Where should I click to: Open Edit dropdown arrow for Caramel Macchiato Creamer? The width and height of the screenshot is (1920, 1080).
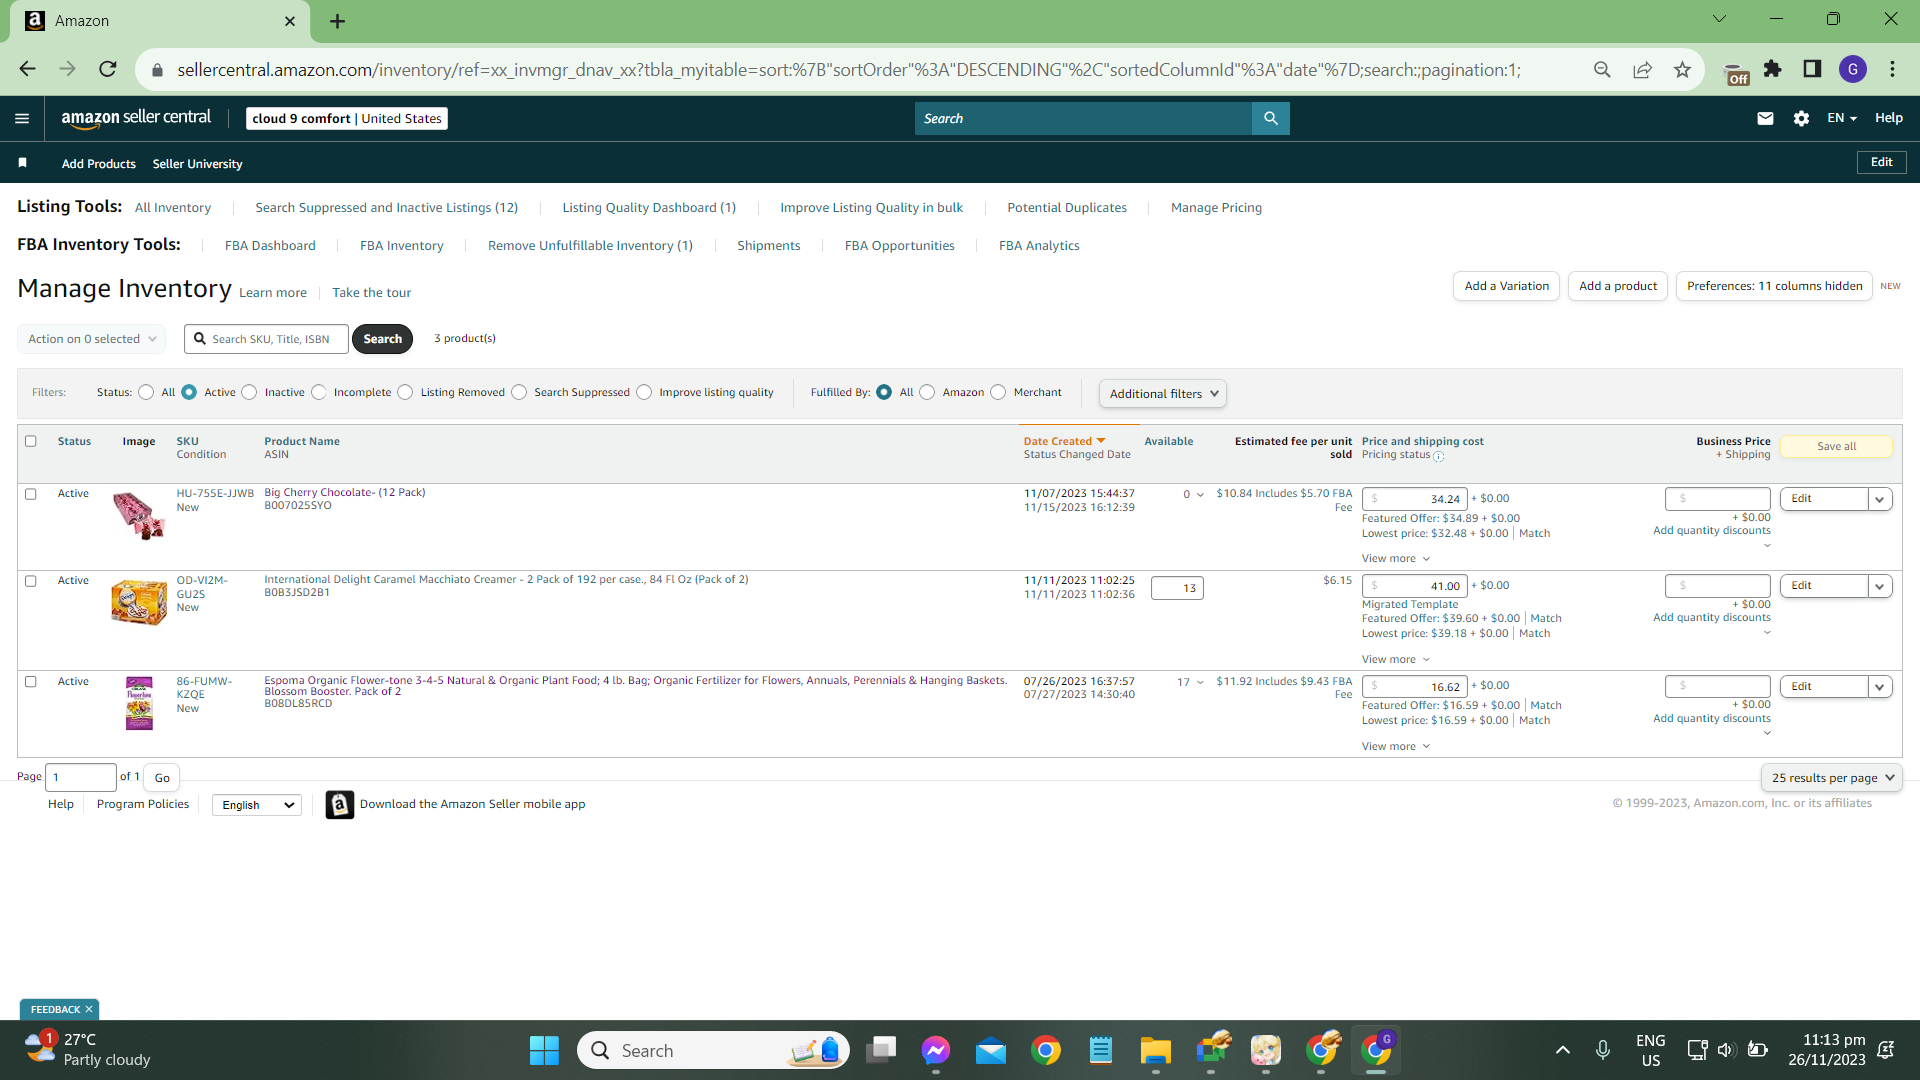(1880, 586)
